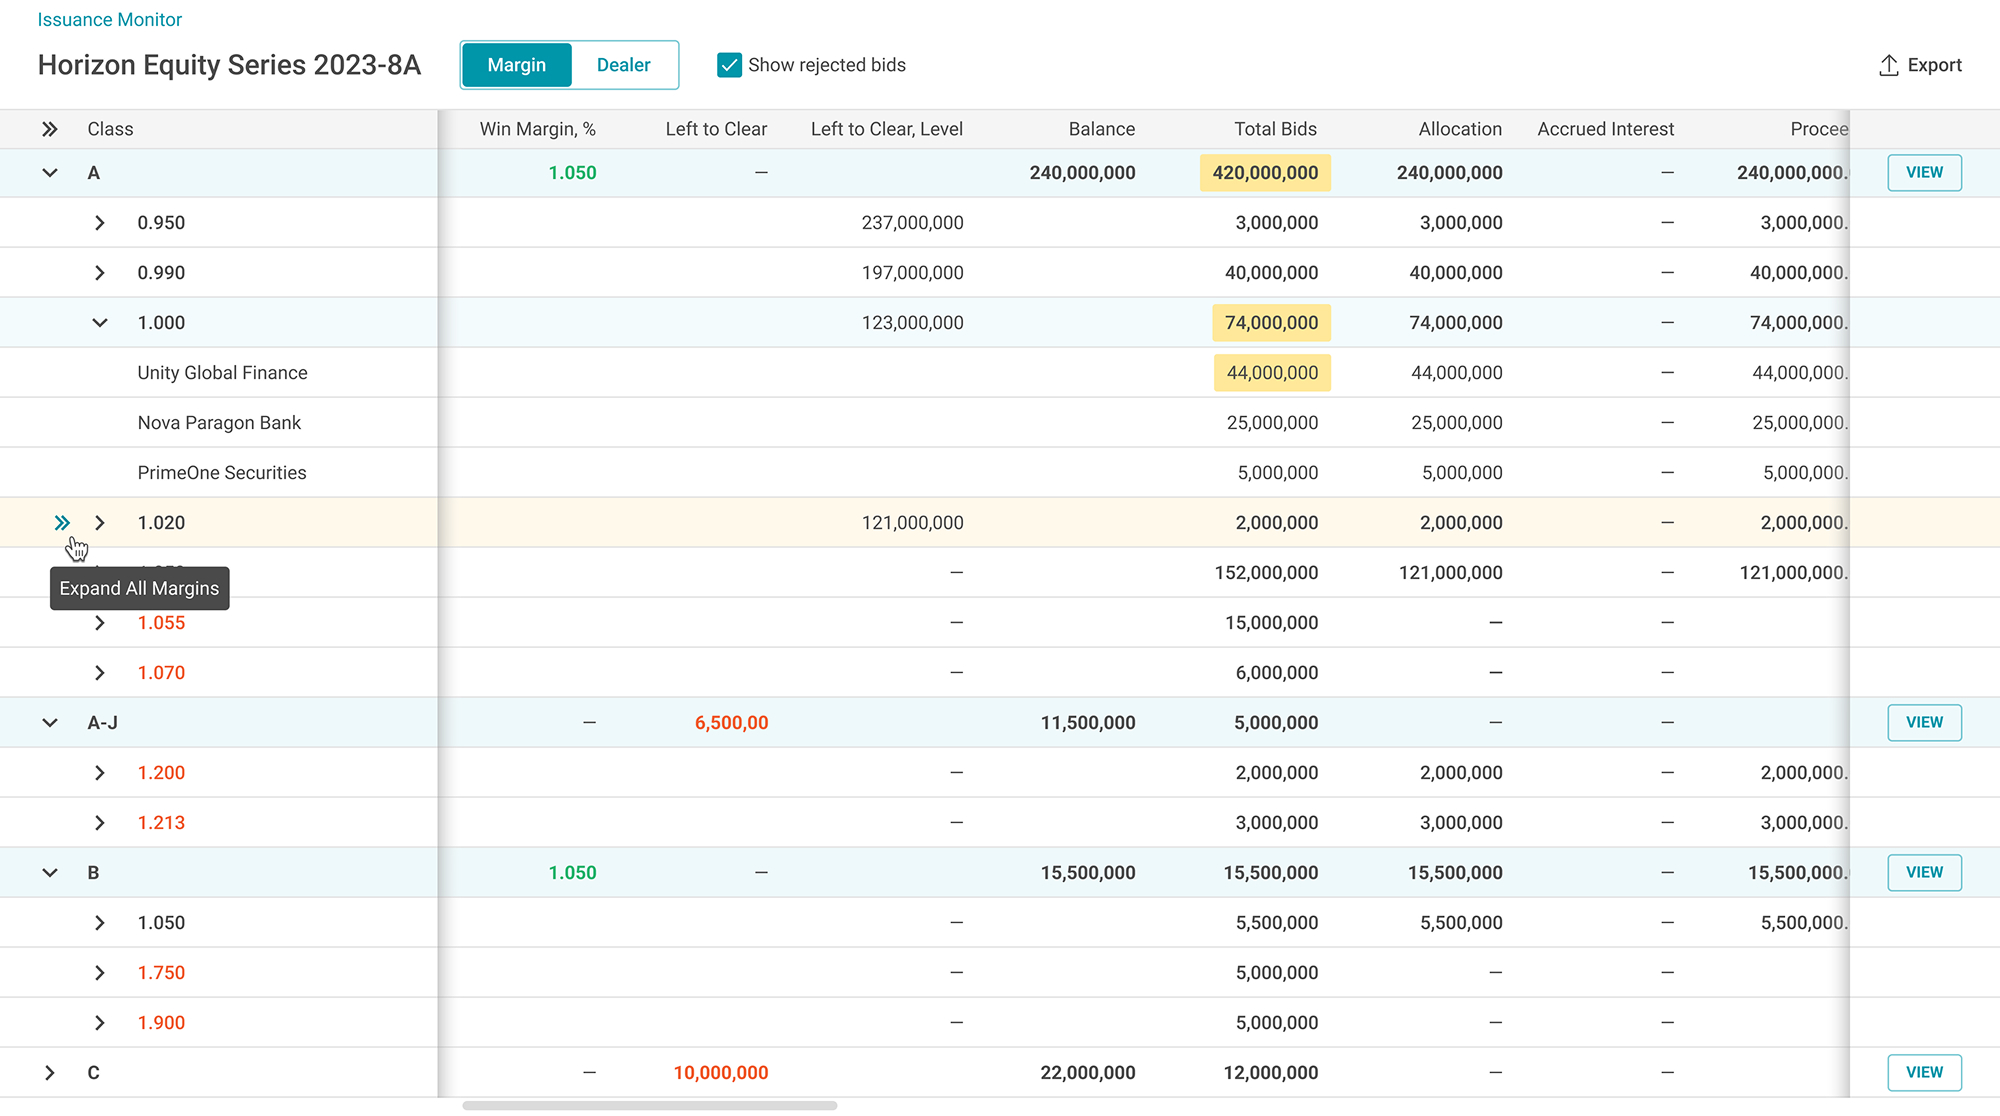Collapse Class B group
This screenshot has height=1116, width=2000.
click(x=50, y=873)
